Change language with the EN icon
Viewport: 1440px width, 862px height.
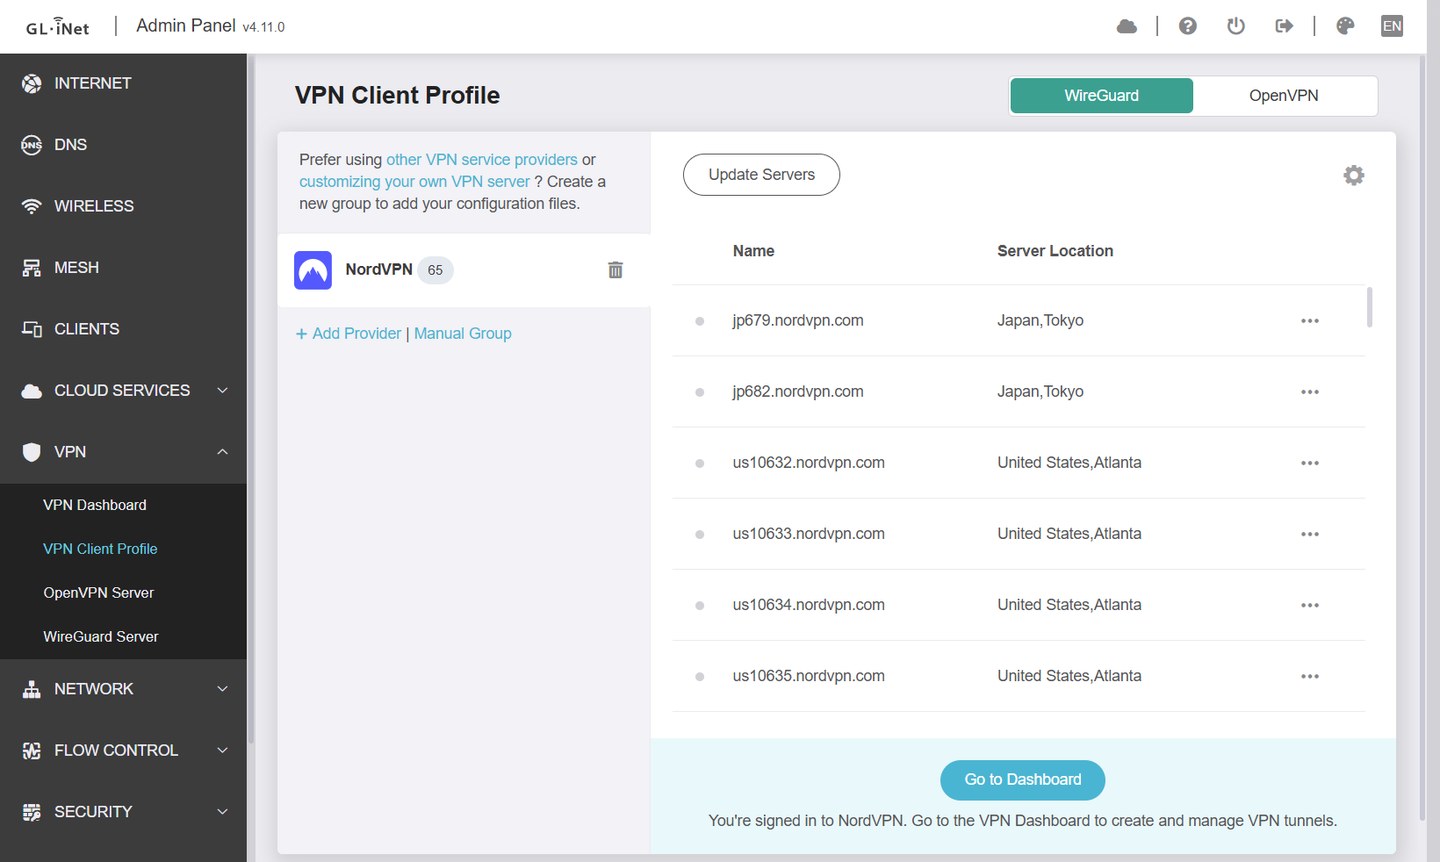(x=1392, y=26)
